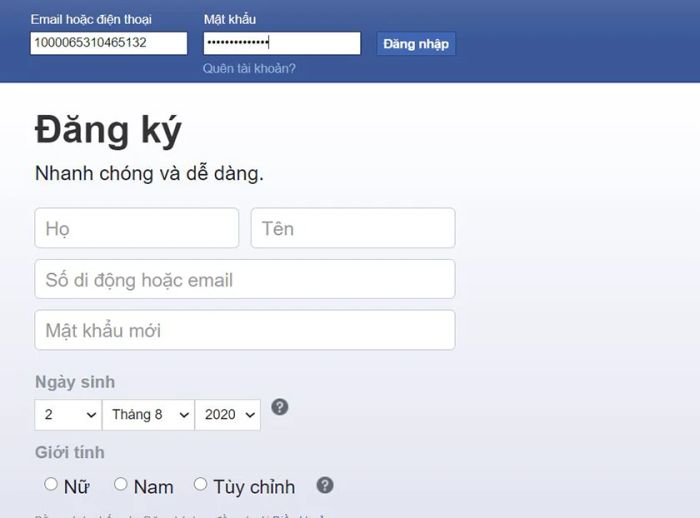
Task: Click the help icon beside Ngày sinh
Action: pyautogui.click(x=280, y=407)
